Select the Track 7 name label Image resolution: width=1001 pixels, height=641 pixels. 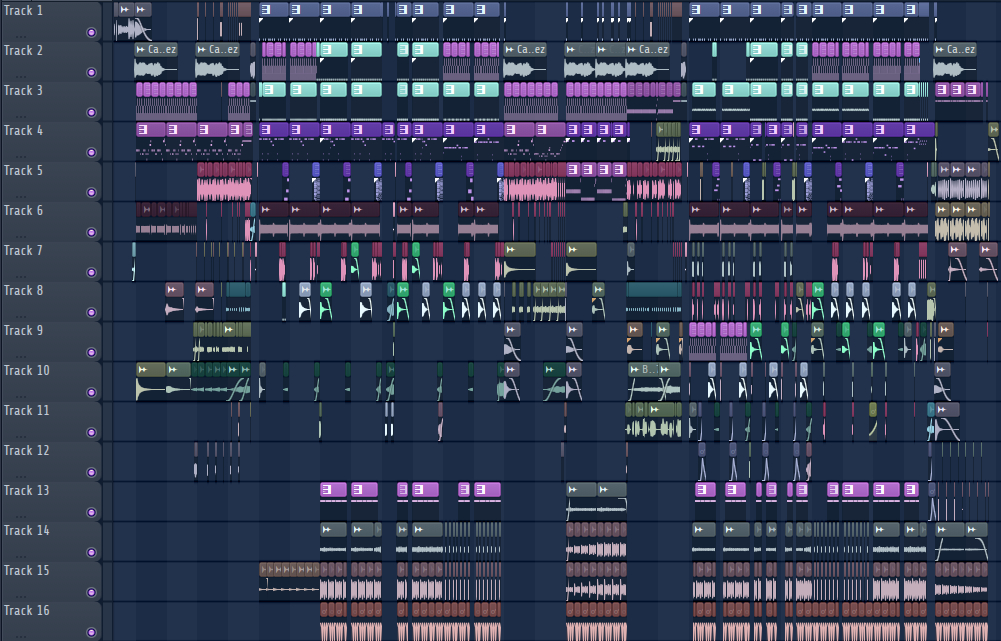click(x=24, y=250)
